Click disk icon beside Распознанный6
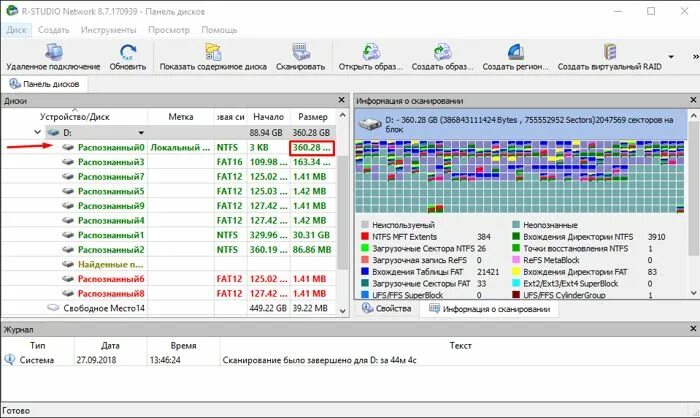Screen dimensions: 700x418 click(x=68, y=279)
